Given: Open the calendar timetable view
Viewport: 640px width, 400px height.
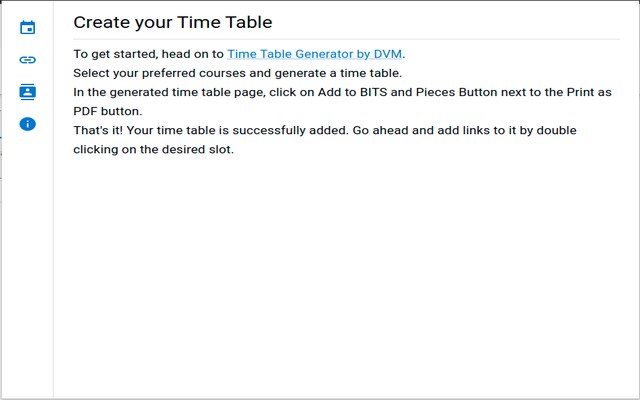Looking at the screenshot, I should point(28,28).
